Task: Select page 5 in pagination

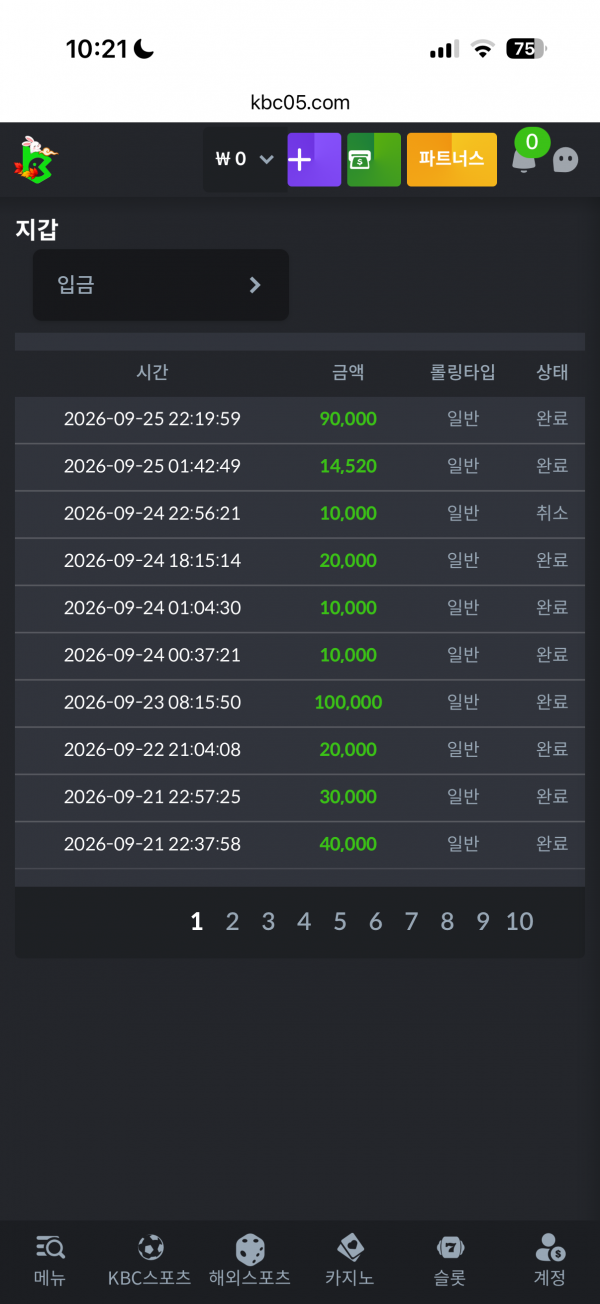Action: pos(340,922)
